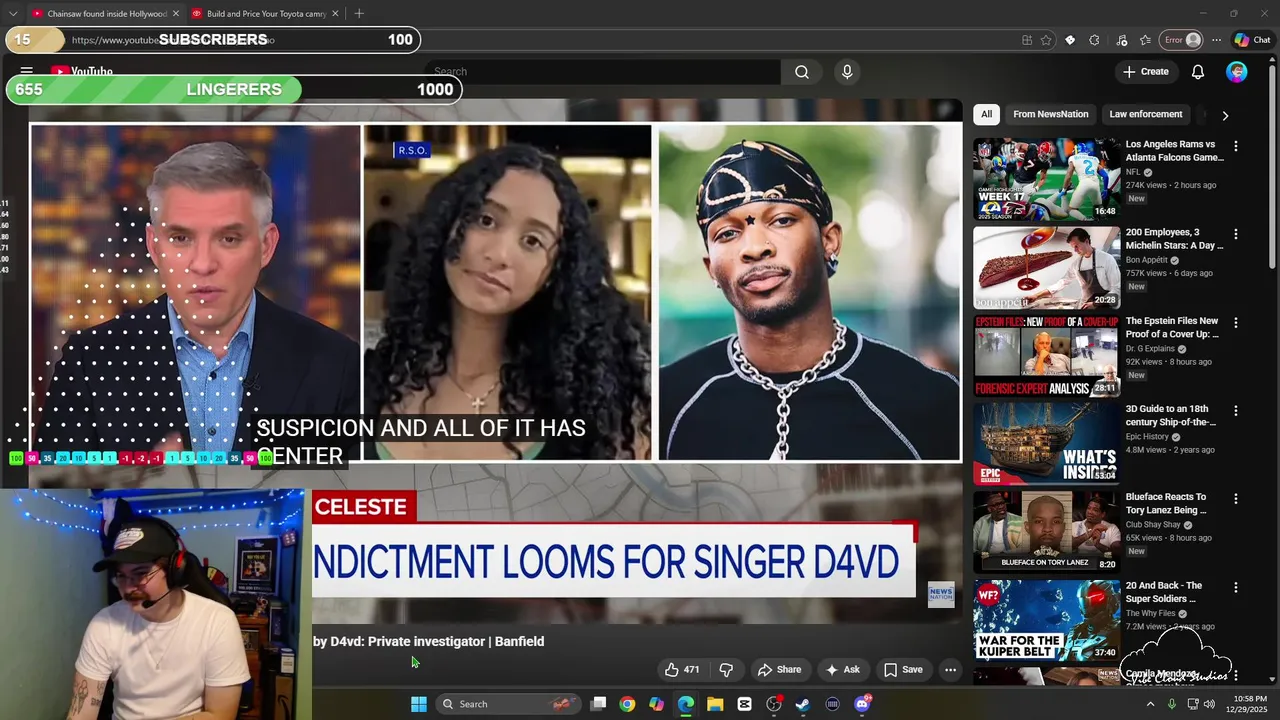Focus the YouTube search field

pyautogui.click(x=603, y=72)
